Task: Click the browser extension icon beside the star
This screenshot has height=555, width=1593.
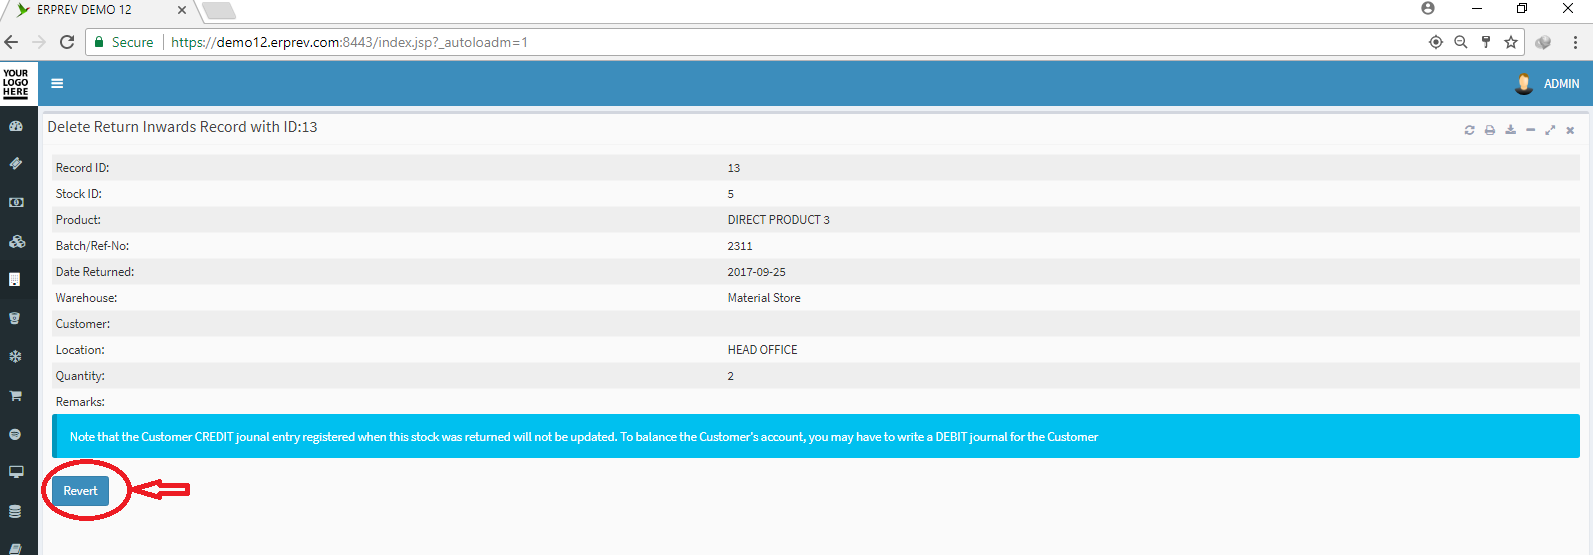Action: coord(1543,42)
